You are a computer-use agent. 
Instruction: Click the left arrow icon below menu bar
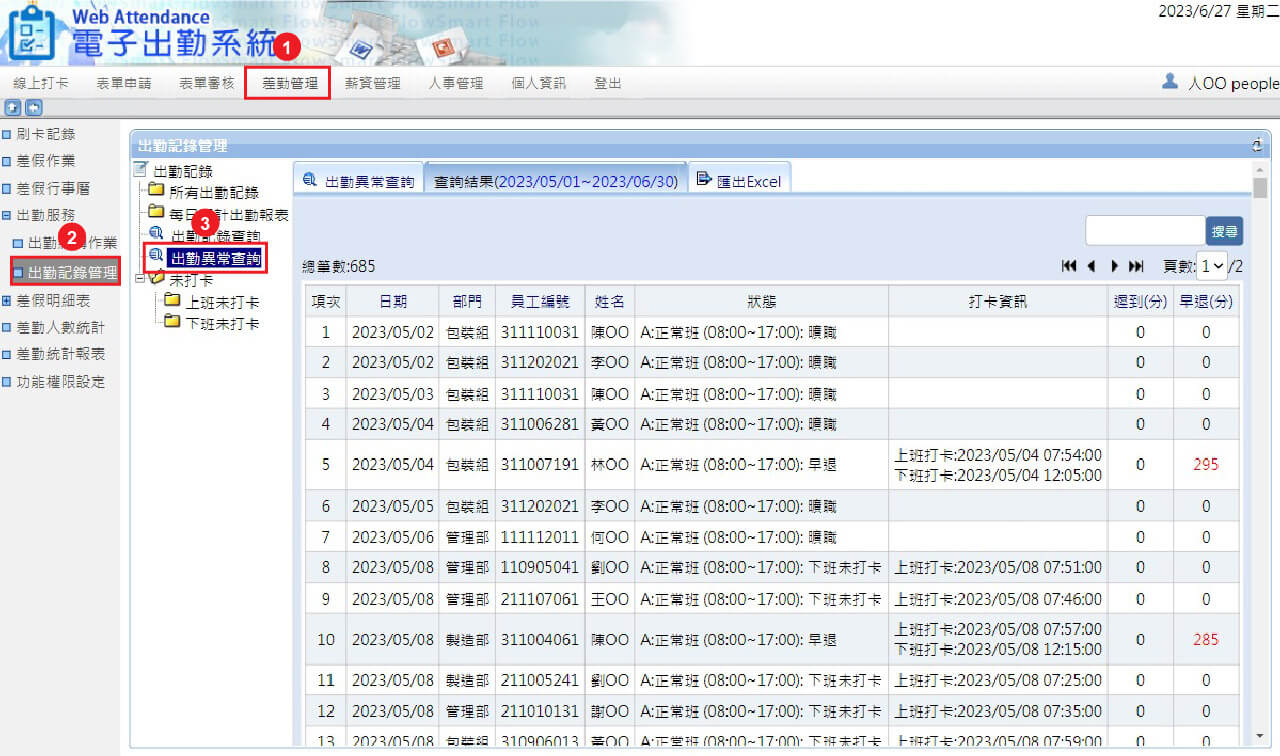34,107
